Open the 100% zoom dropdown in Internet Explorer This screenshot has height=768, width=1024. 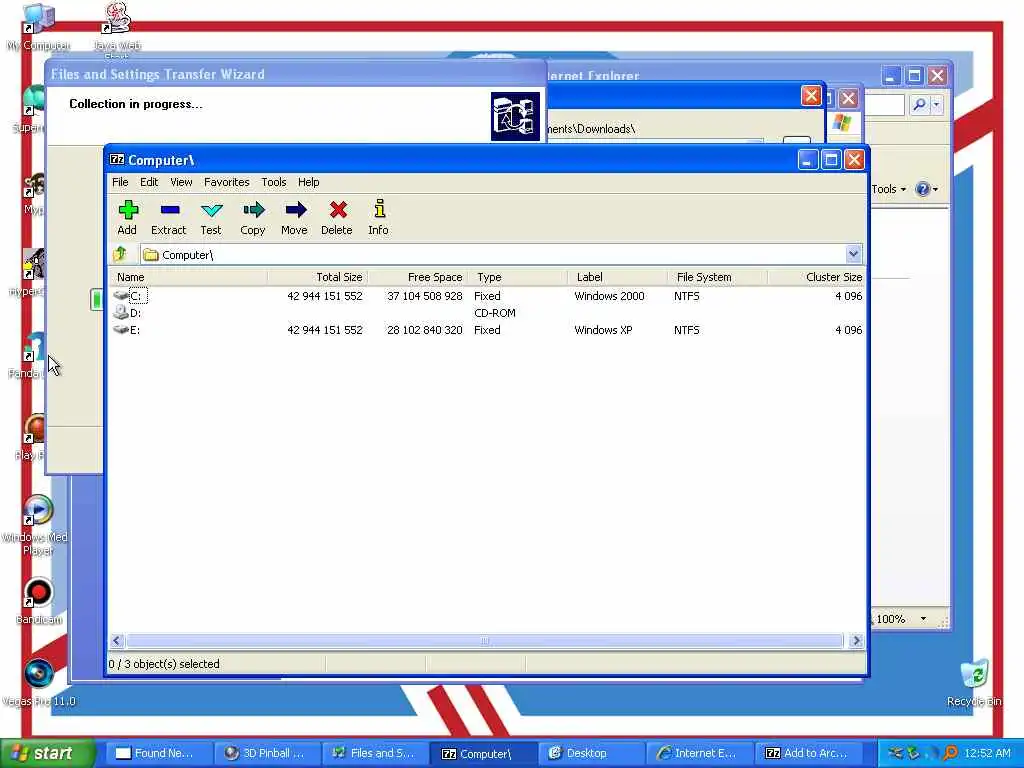[x=923, y=618]
